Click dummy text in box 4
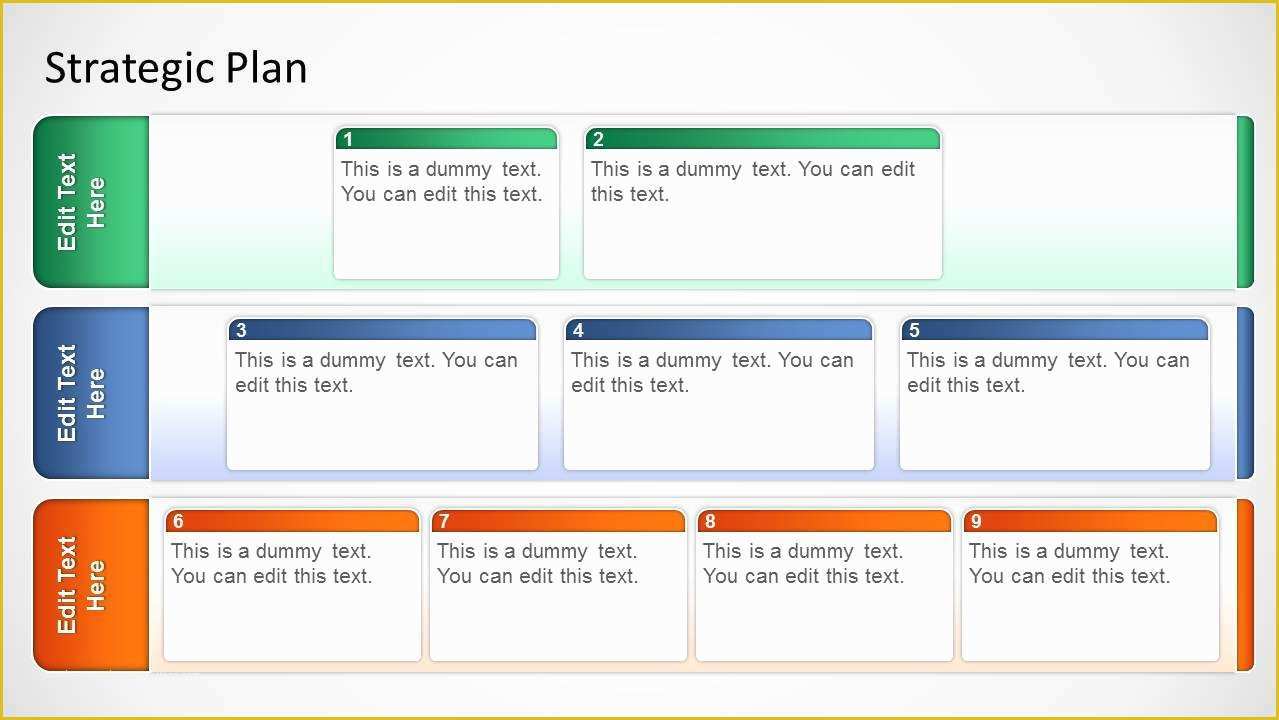This screenshot has width=1279, height=720. 712,373
